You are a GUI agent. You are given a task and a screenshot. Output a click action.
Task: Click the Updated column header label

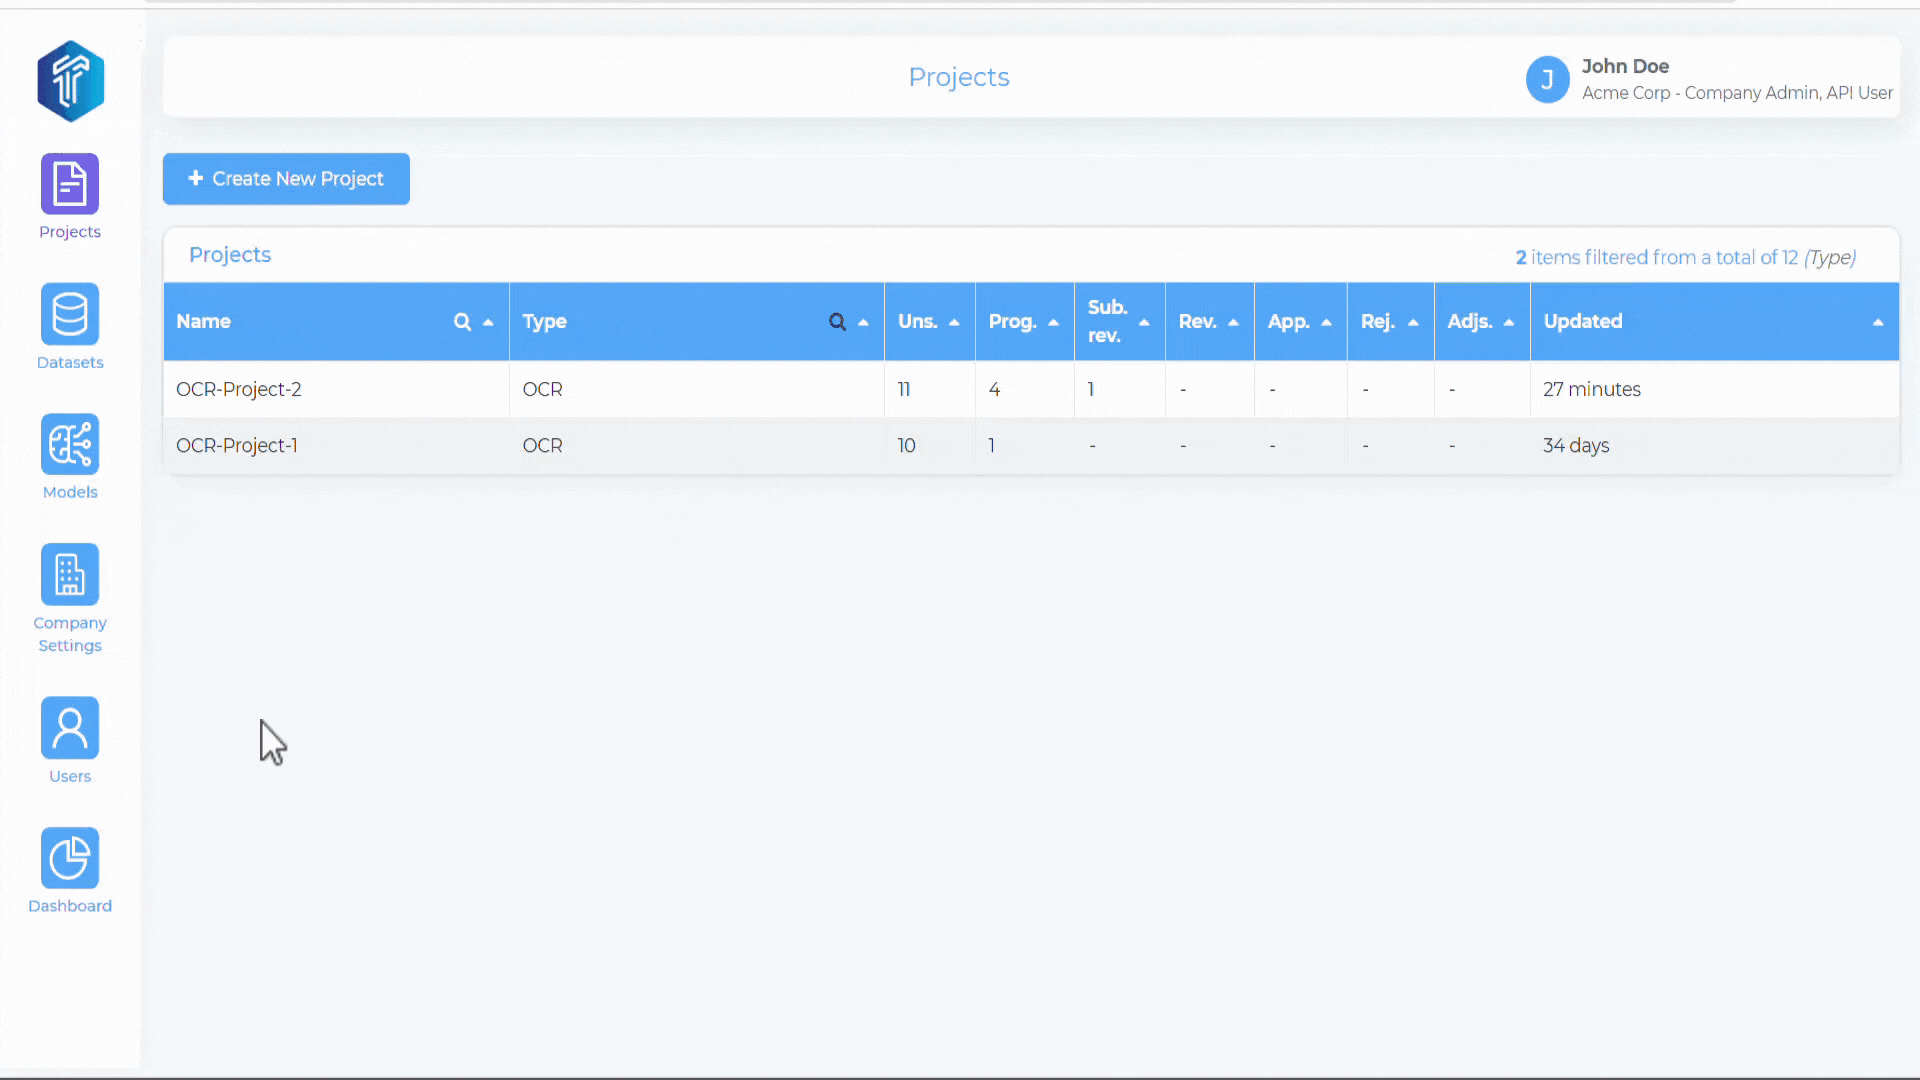(1582, 321)
